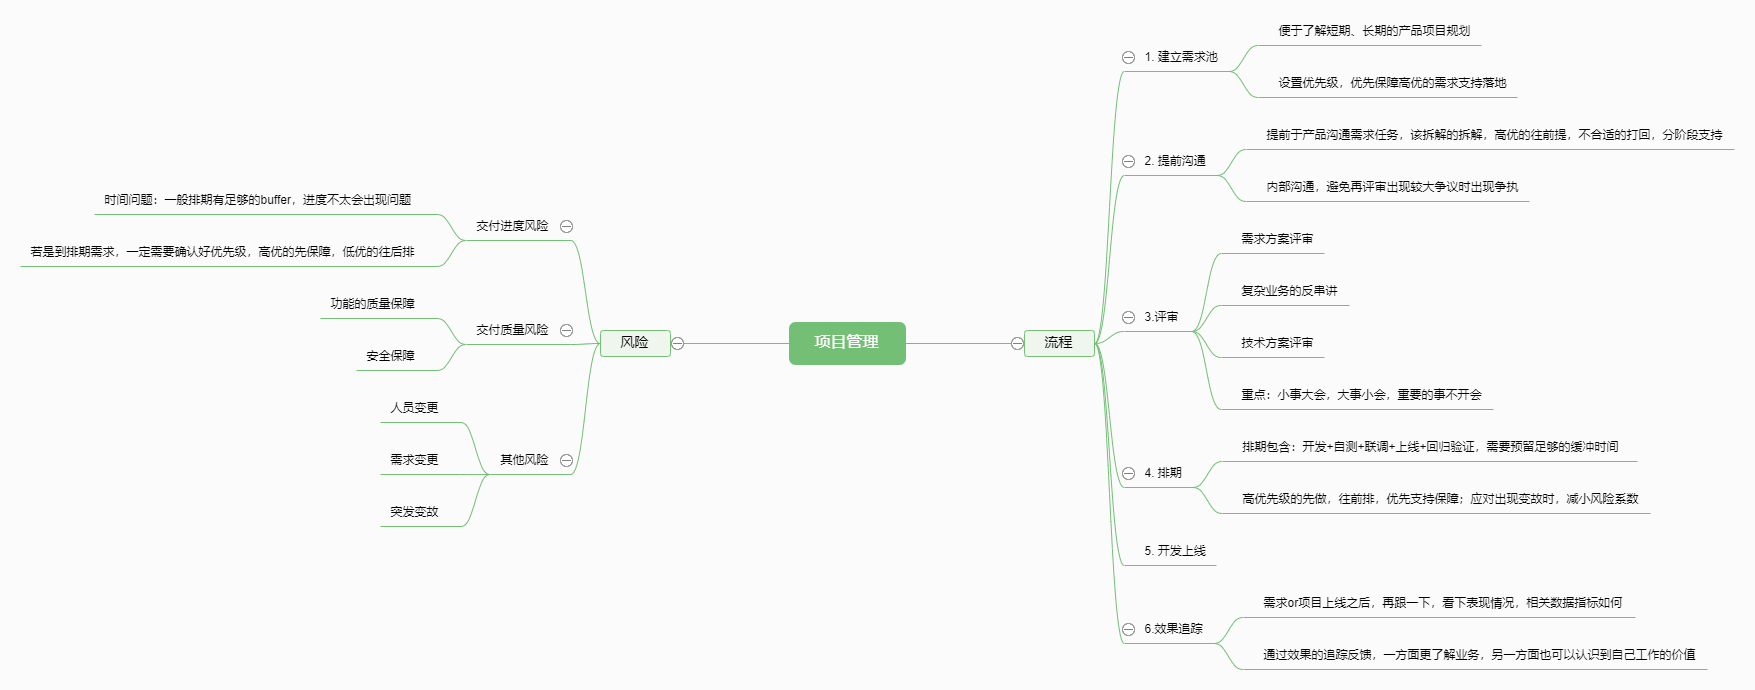Select the 人员变更 leaf node
The width and height of the screenshot is (1755, 690).
click(414, 408)
